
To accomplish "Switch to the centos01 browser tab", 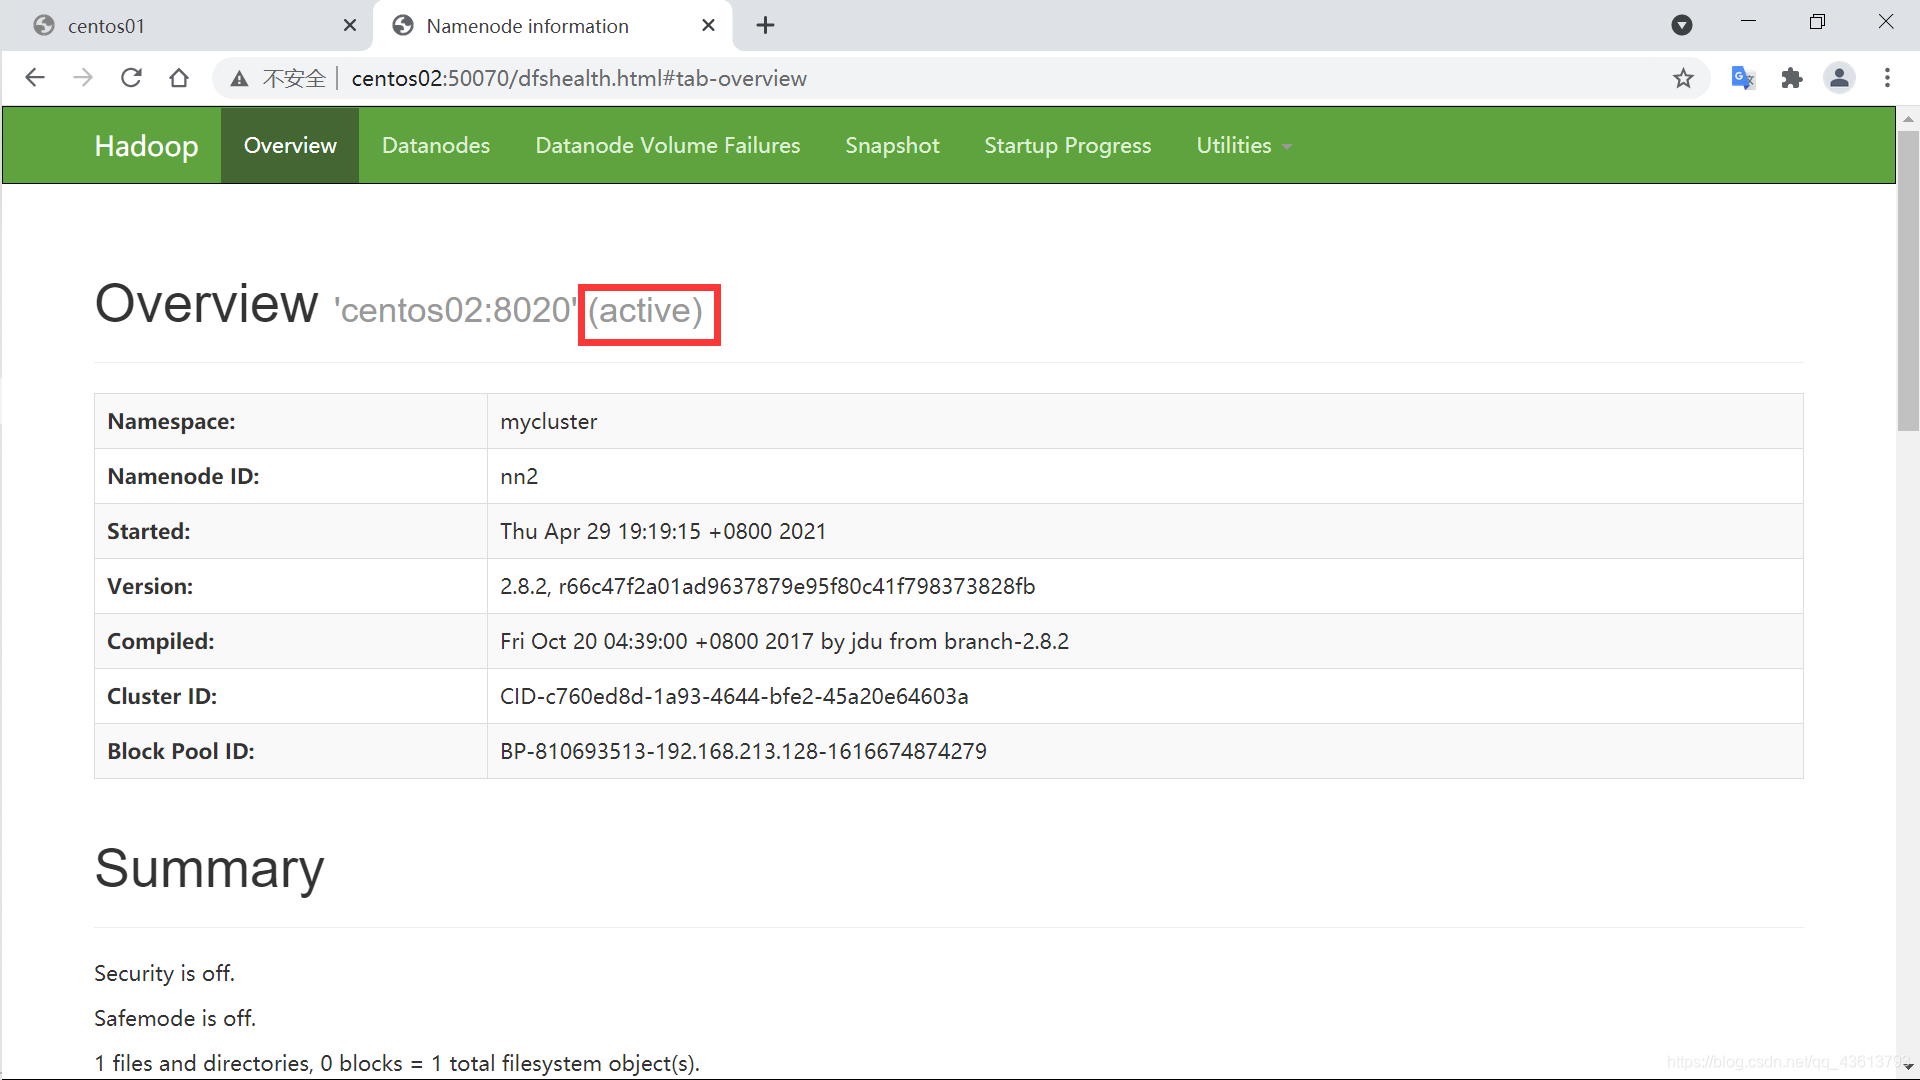I will [186, 25].
